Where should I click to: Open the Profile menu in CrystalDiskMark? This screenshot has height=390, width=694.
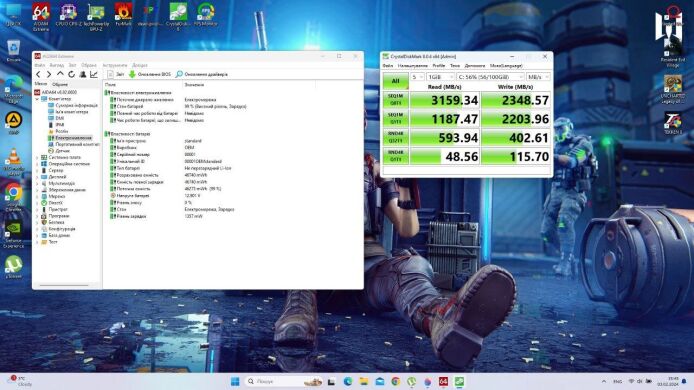point(439,66)
